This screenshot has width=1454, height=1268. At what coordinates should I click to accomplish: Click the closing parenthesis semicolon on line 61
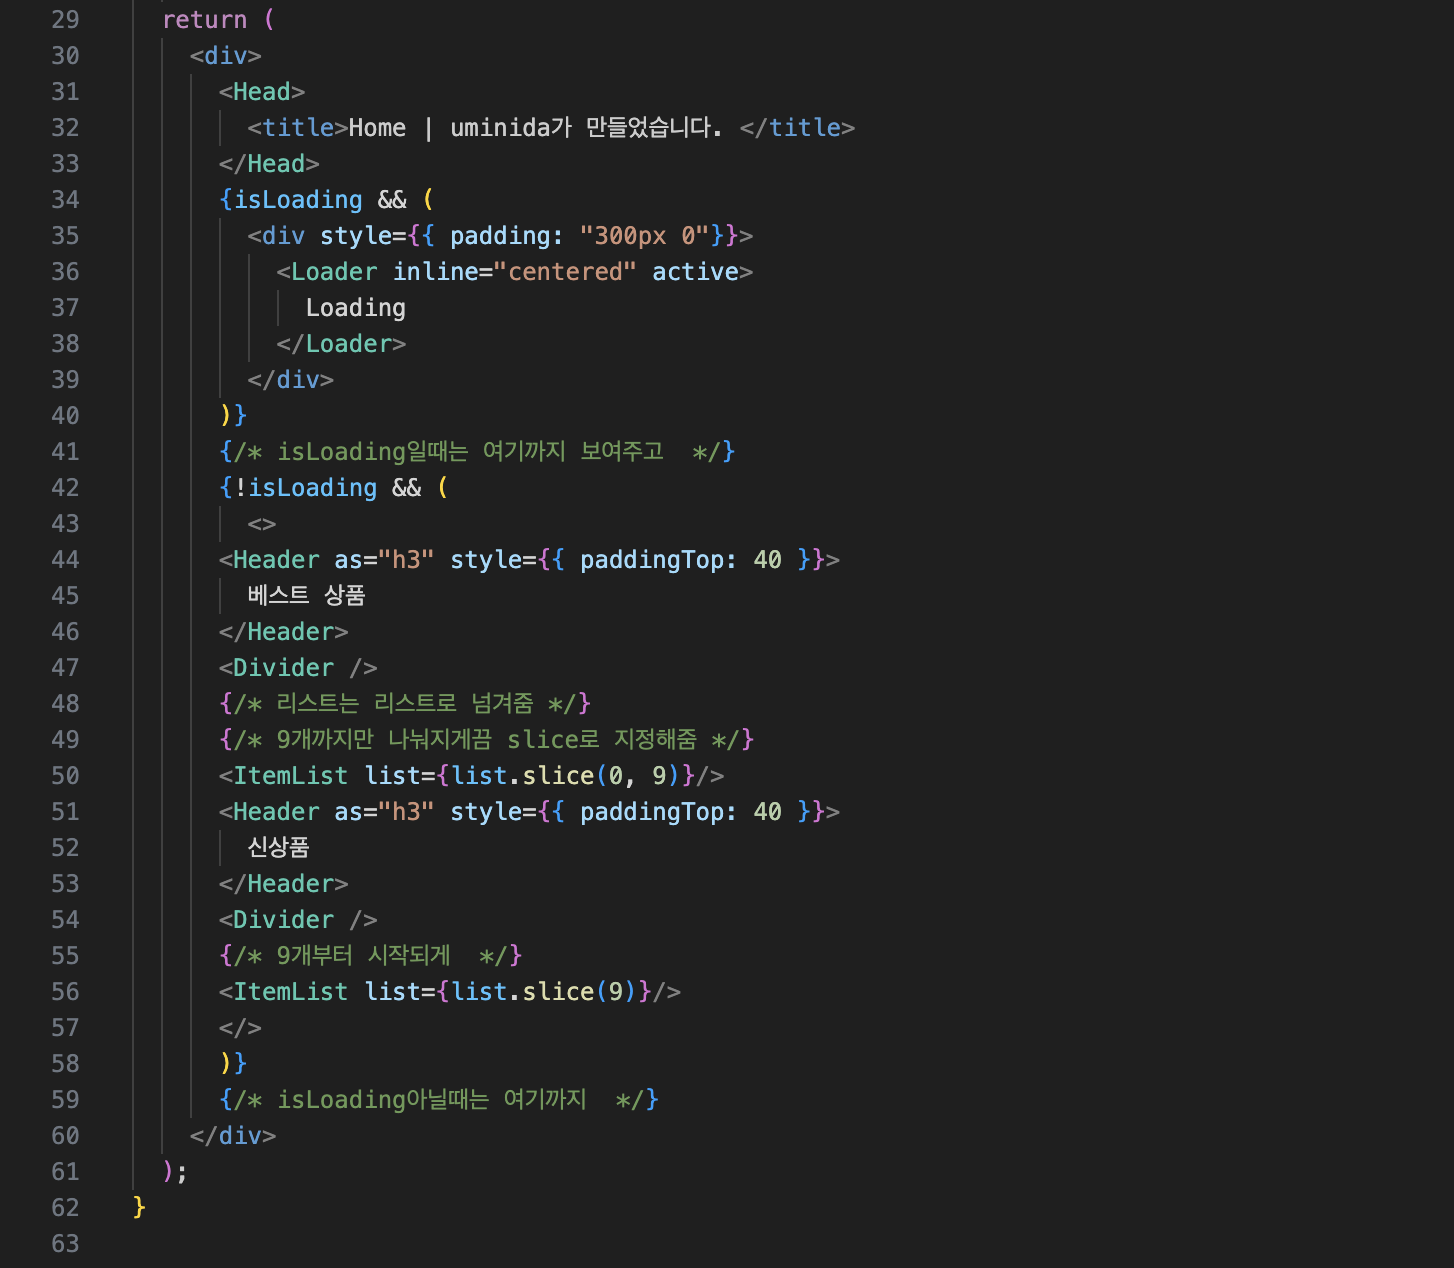[175, 1172]
